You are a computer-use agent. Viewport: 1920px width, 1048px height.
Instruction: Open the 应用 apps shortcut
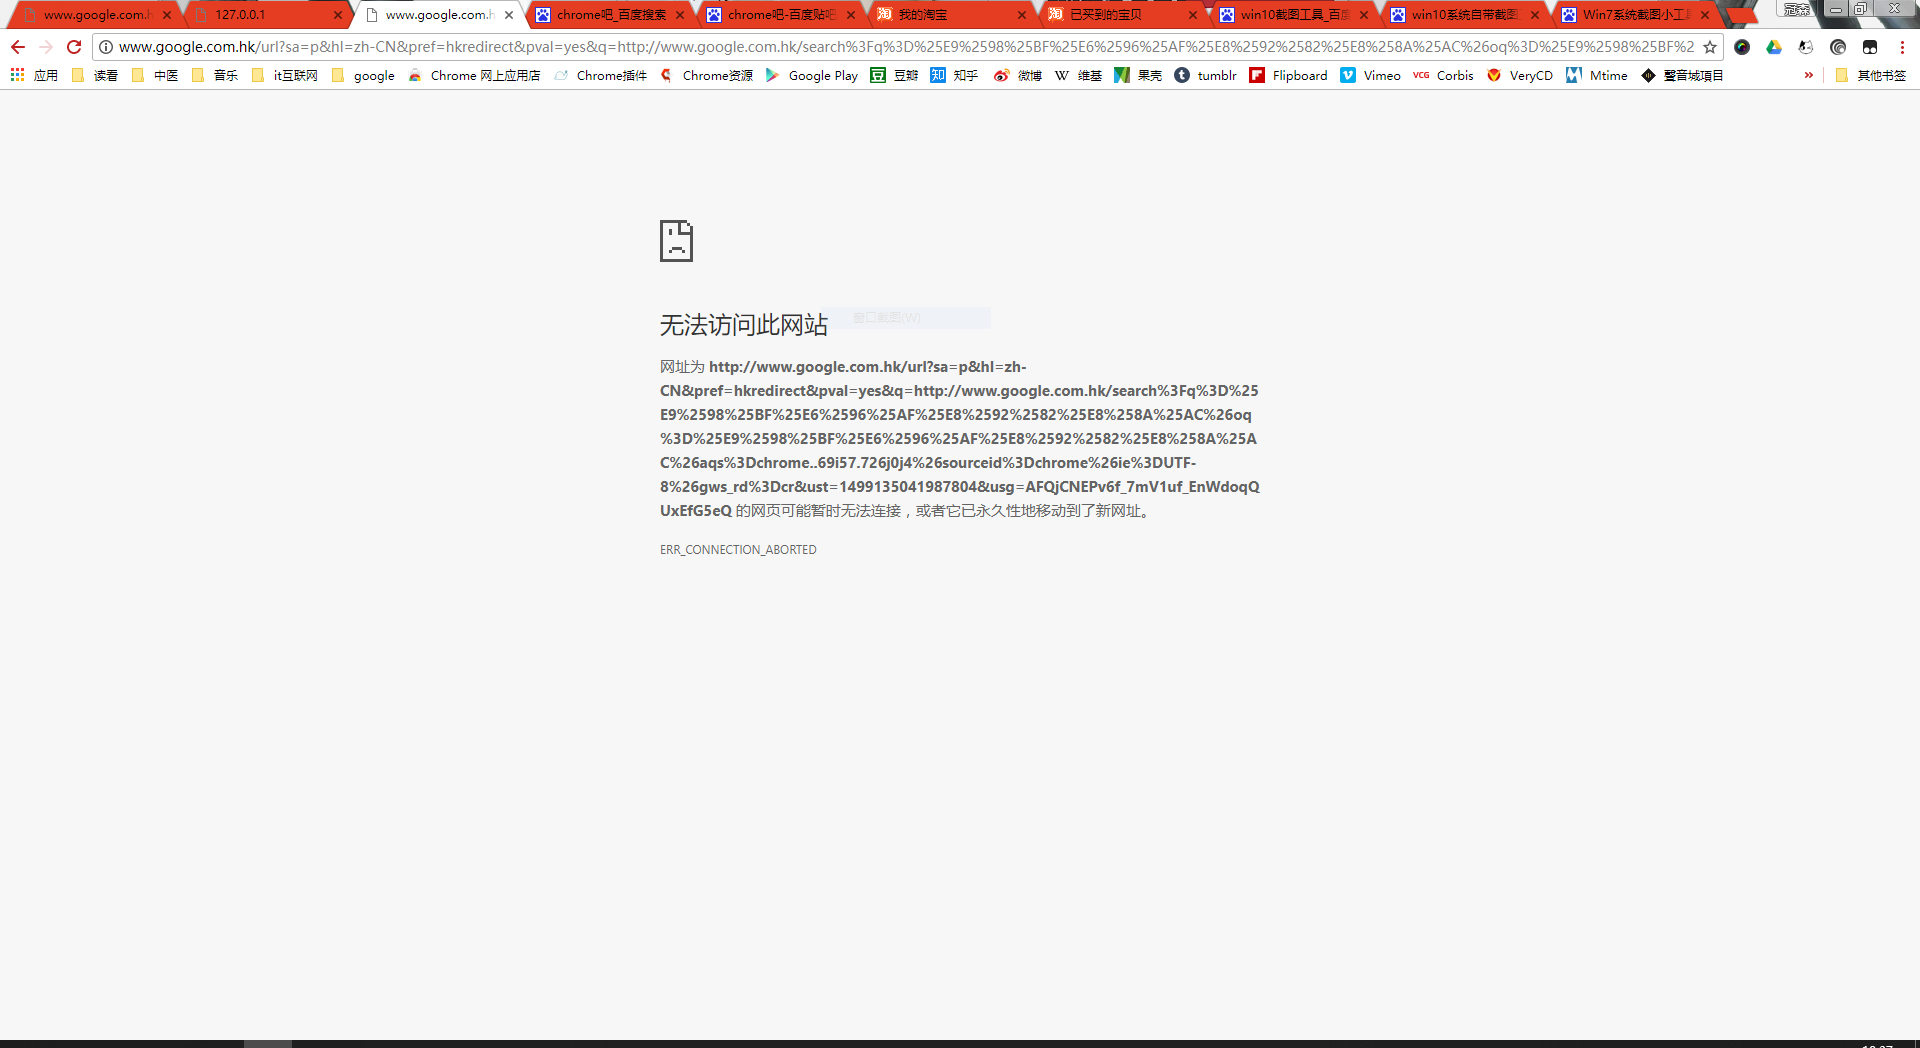(34, 75)
